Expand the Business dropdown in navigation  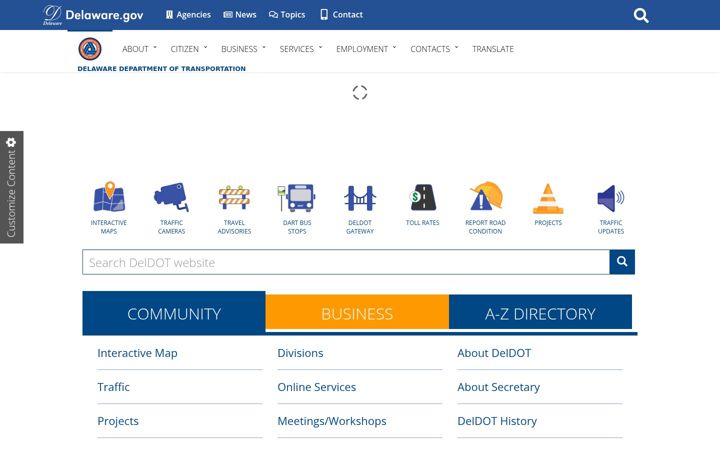coord(243,49)
